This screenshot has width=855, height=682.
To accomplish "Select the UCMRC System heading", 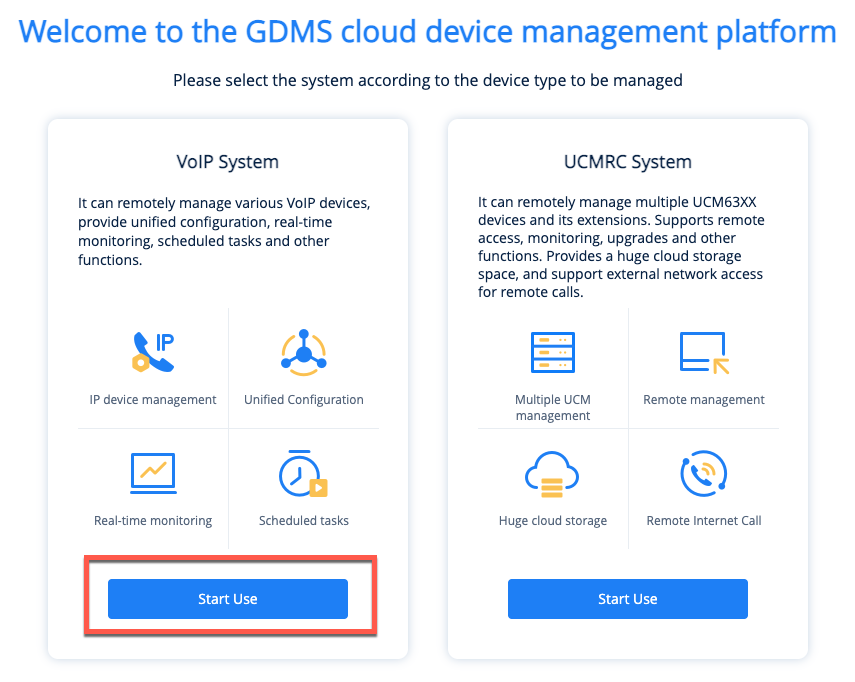I will click(x=628, y=162).
